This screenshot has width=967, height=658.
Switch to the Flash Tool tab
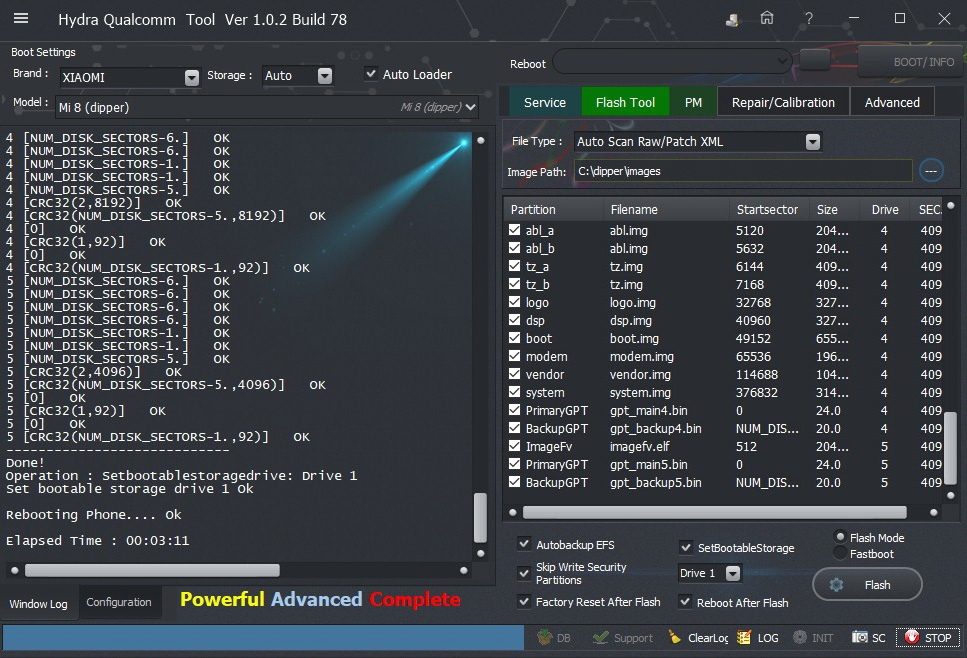(625, 102)
